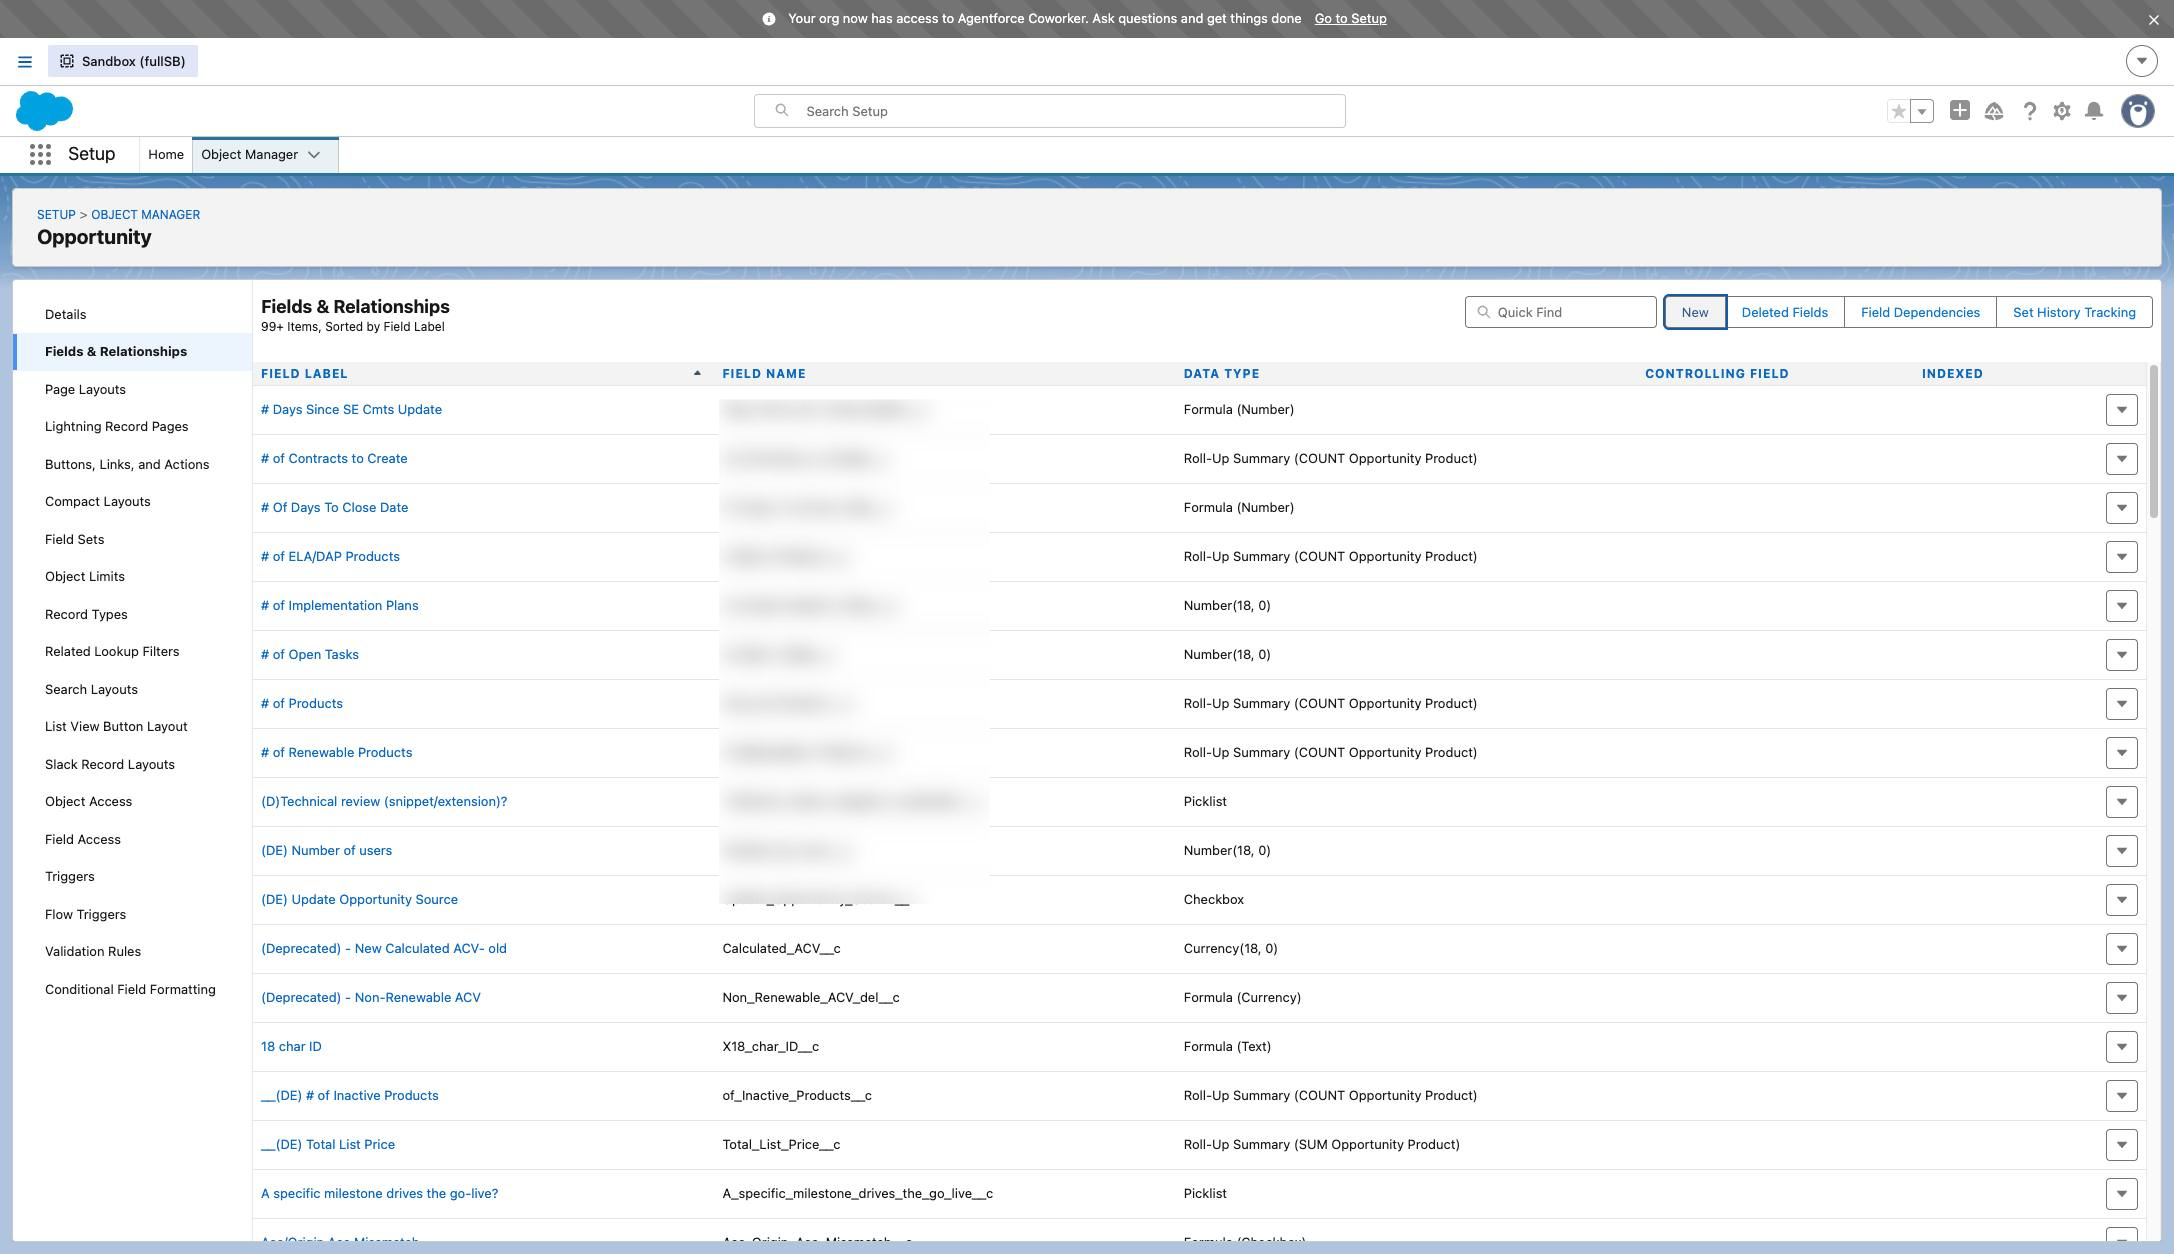Click the Favorites star icon
The image size is (2174, 1254).
1898,111
